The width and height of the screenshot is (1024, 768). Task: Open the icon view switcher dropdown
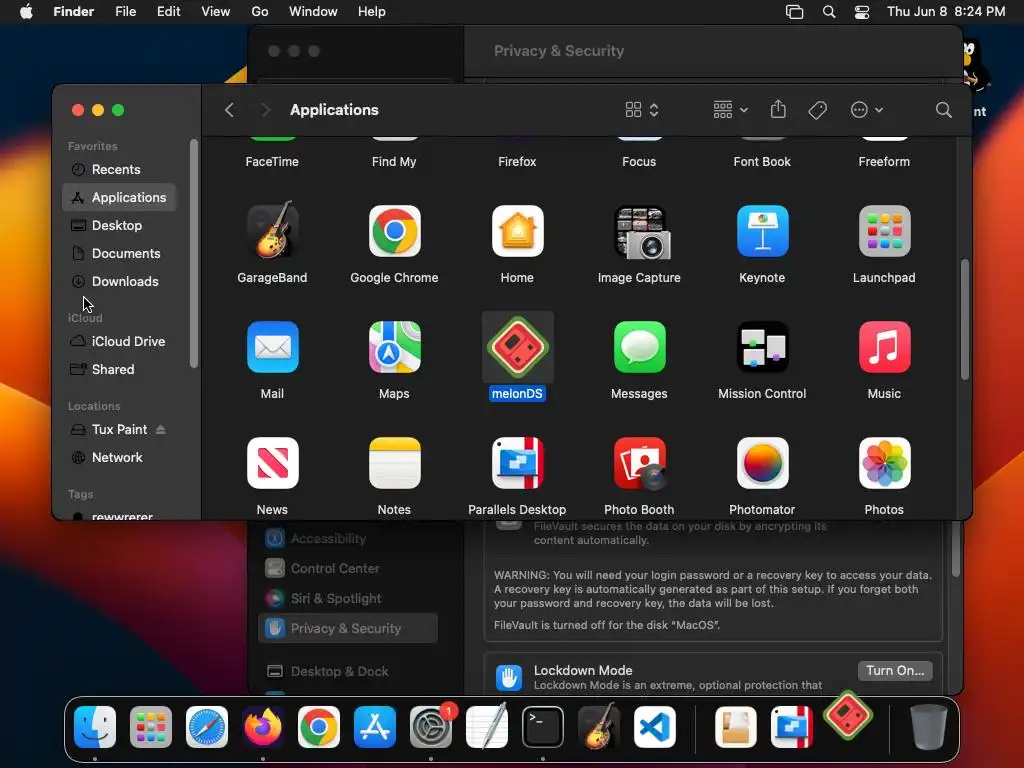coord(642,110)
